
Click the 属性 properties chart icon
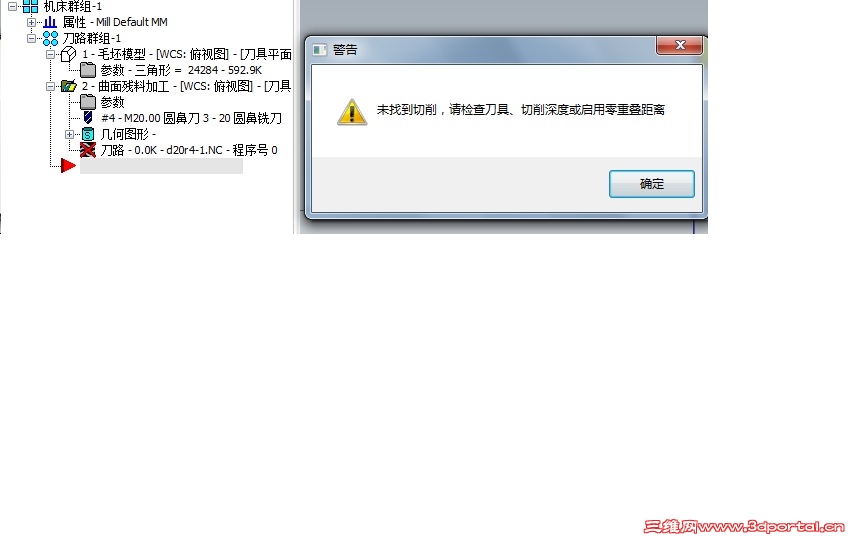(x=50, y=22)
